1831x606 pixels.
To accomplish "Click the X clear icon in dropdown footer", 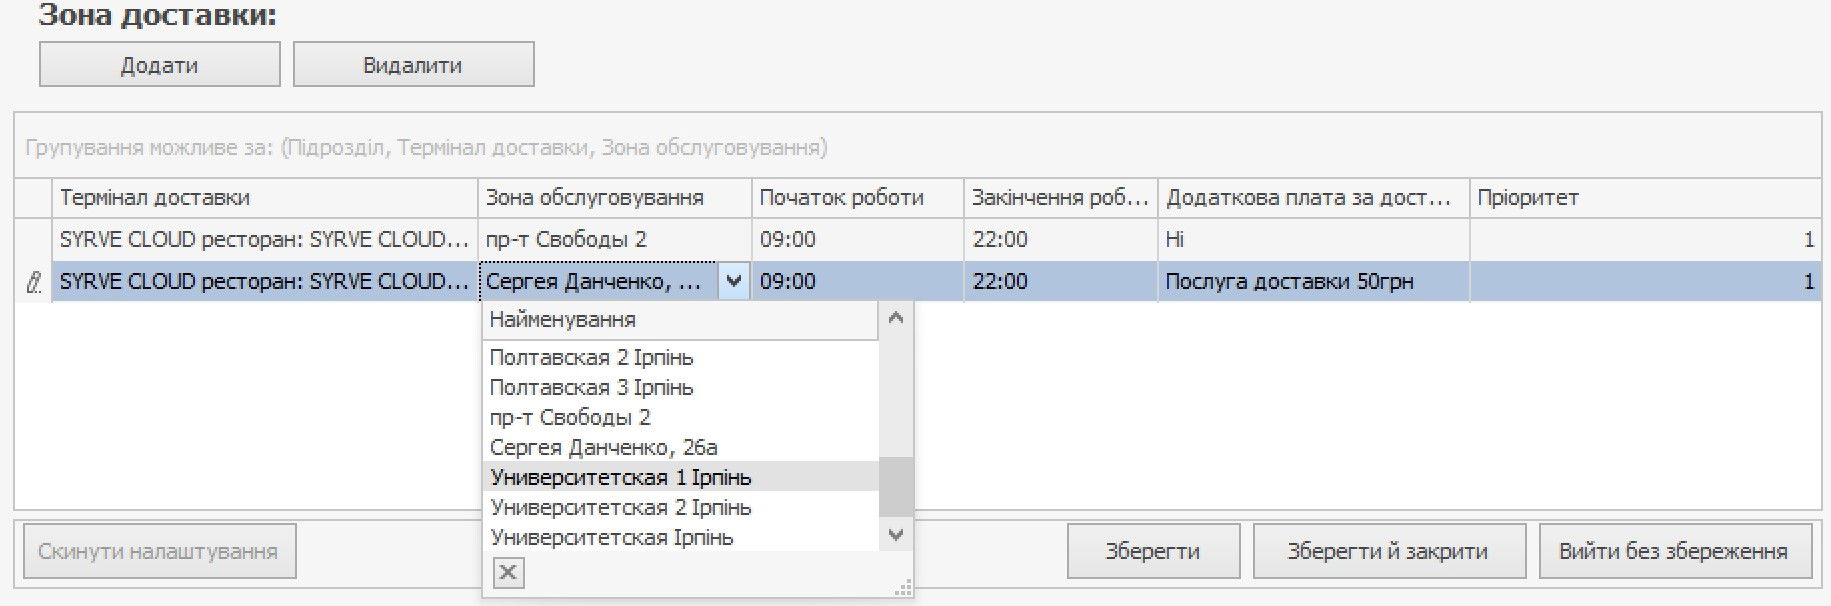I will [508, 573].
